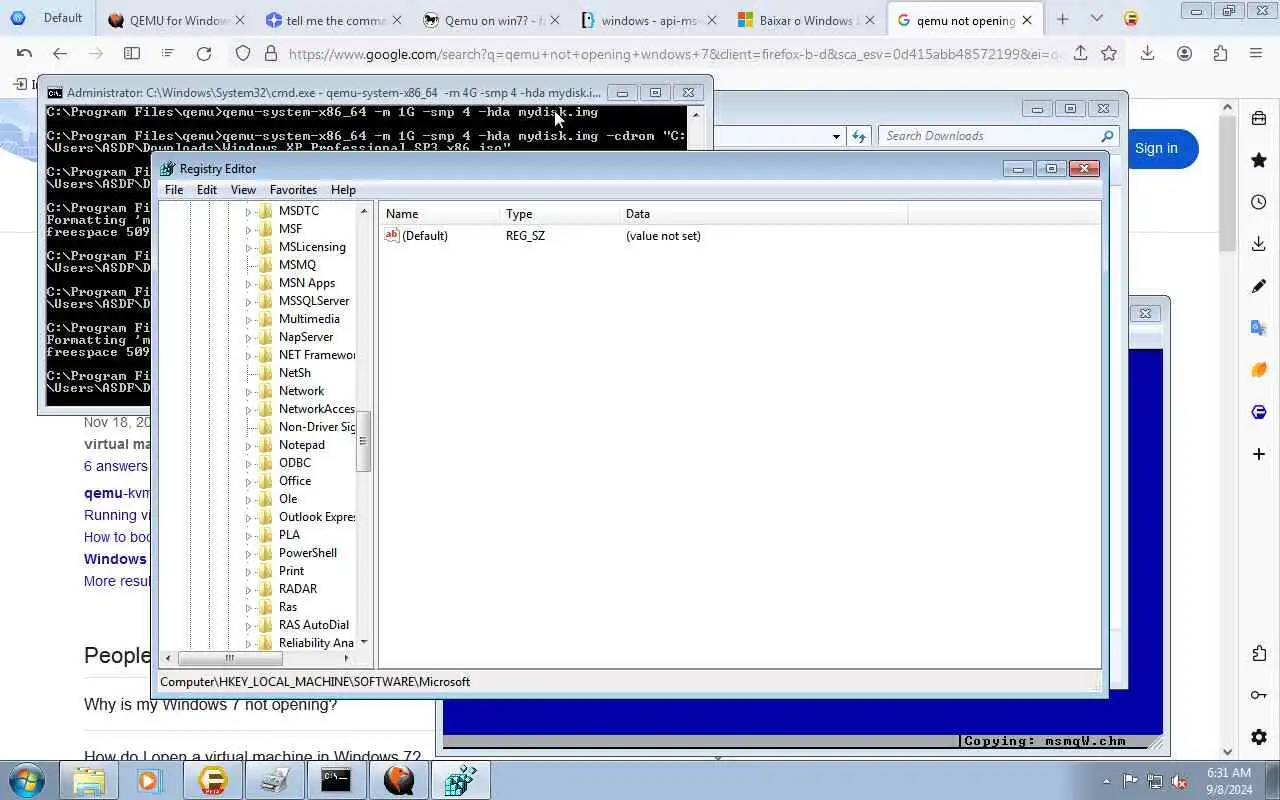Switch to cmd window in taskbar
This screenshot has height=800, width=1280.
click(336, 780)
